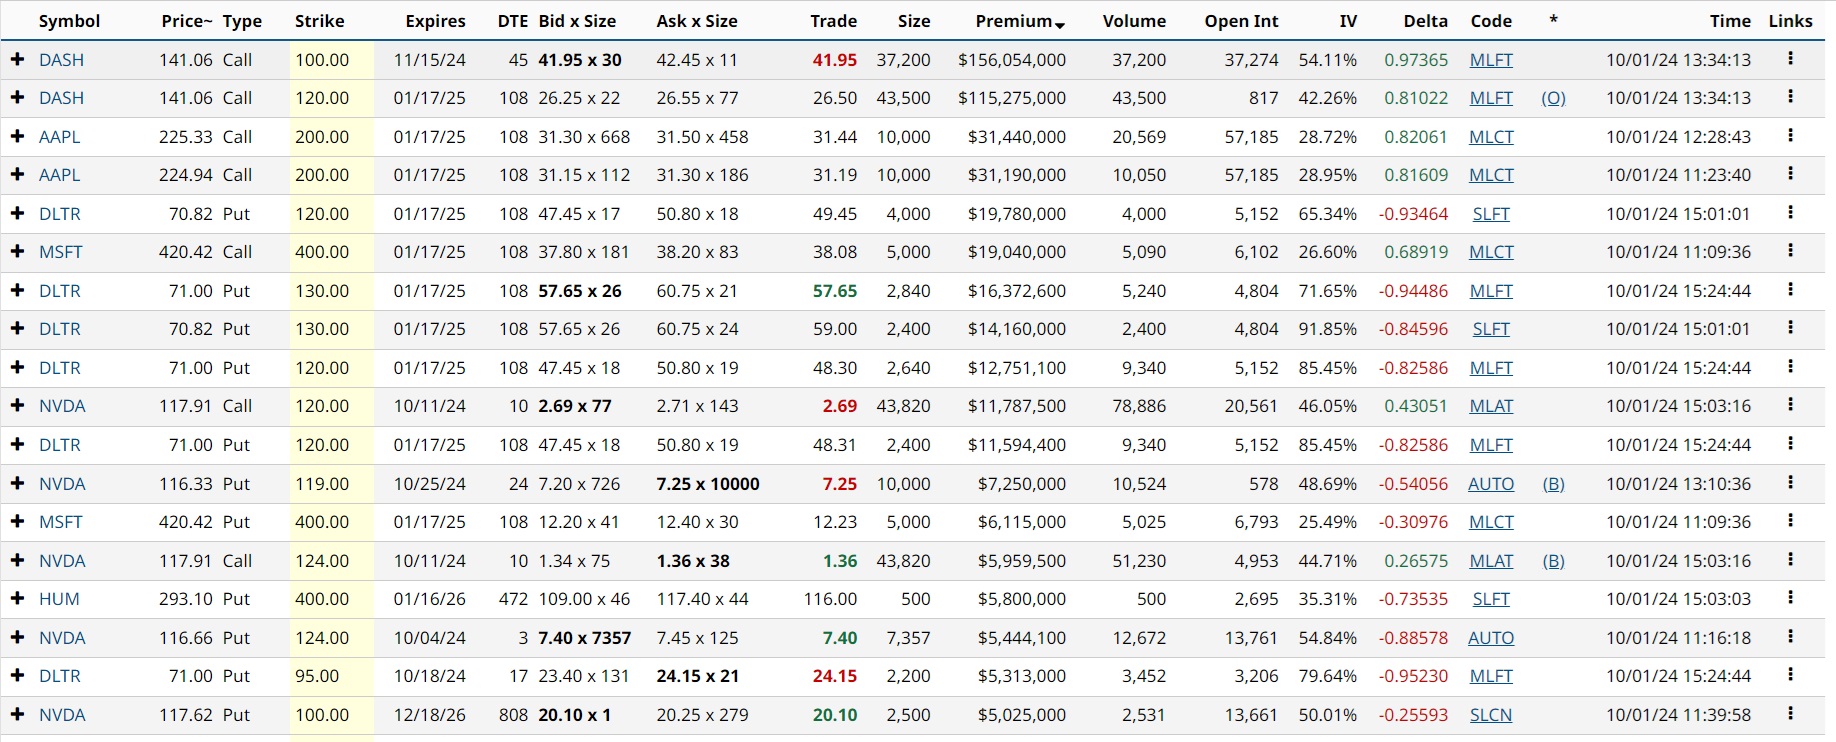Open three-dot links menu for HUM row
This screenshot has width=1836, height=742.
click(x=1790, y=598)
